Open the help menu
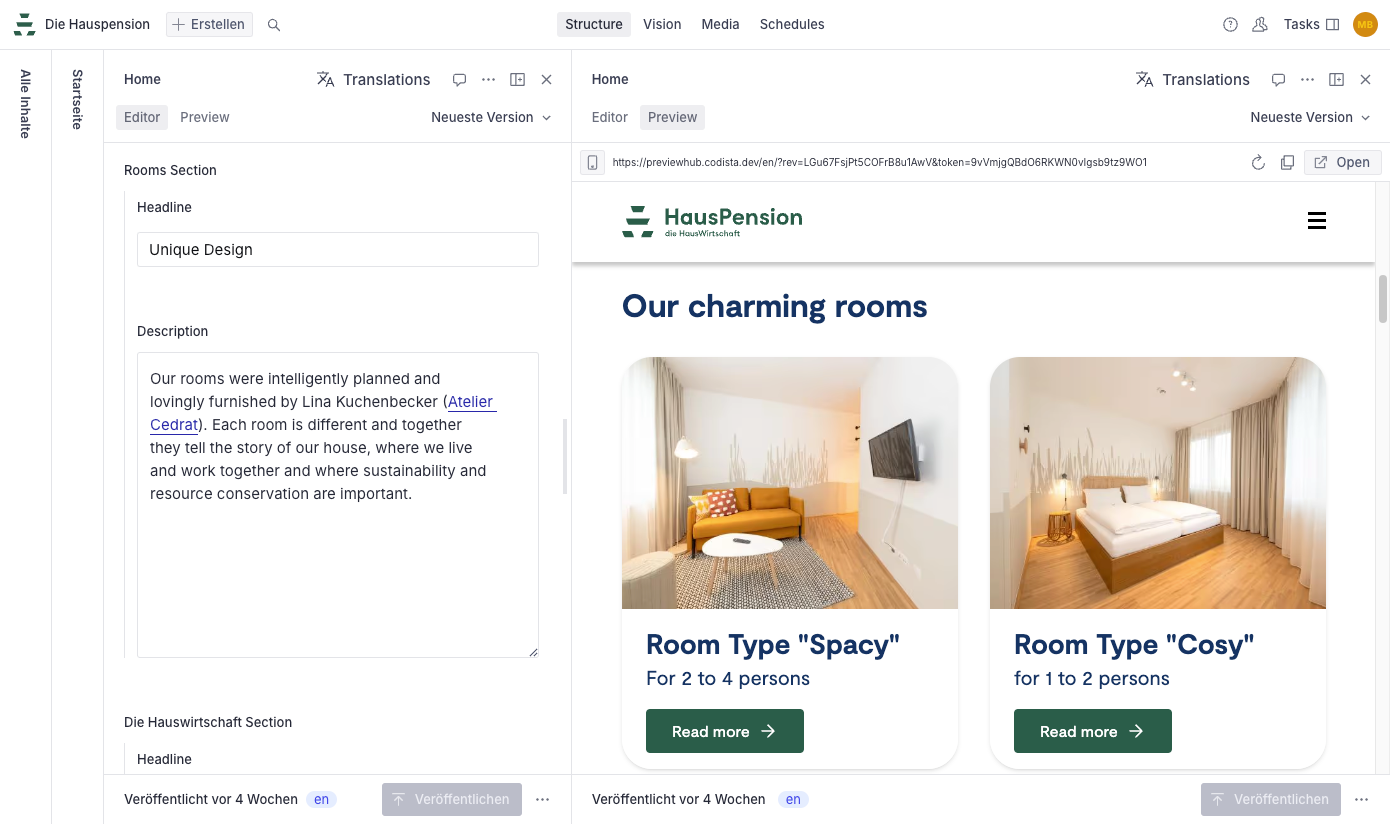 point(1230,24)
